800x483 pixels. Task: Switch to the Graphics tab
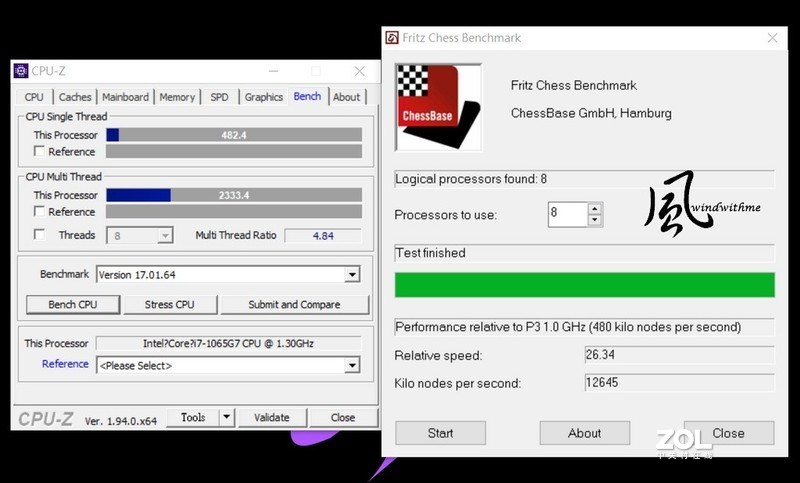click(263, 97)
